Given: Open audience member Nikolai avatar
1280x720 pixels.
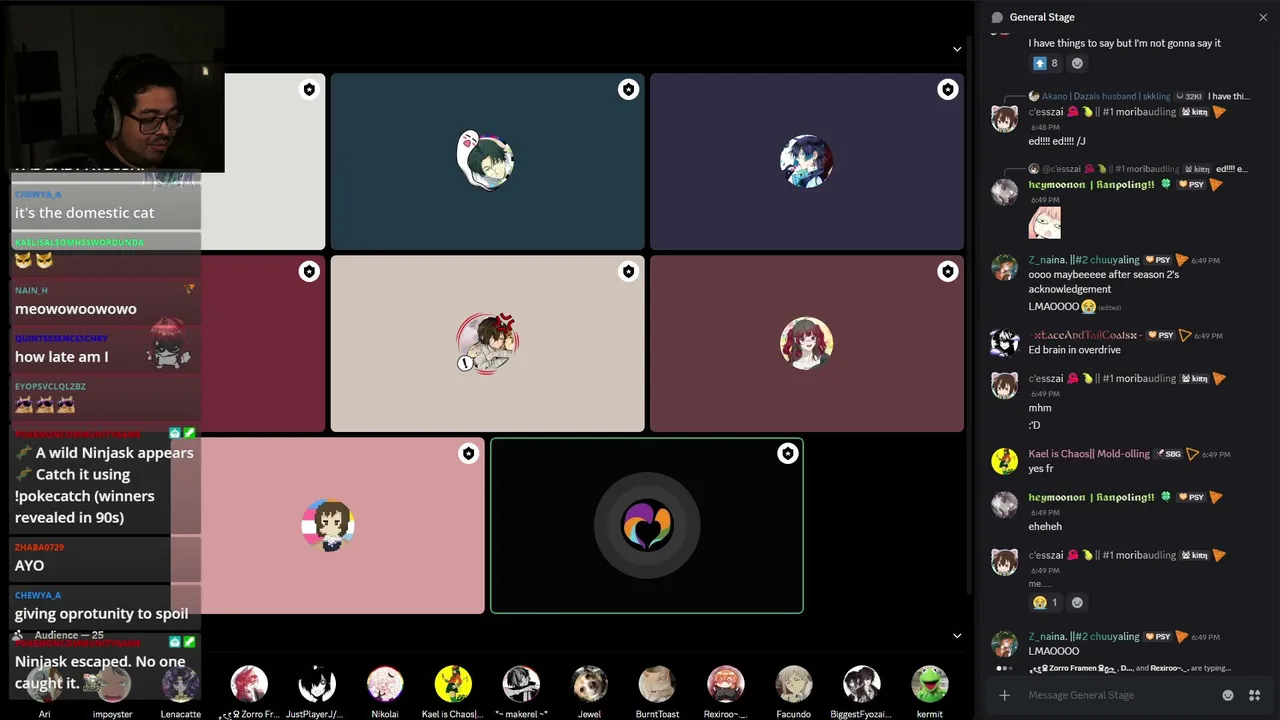Looking at the screenshot, I should click(385, 684).
